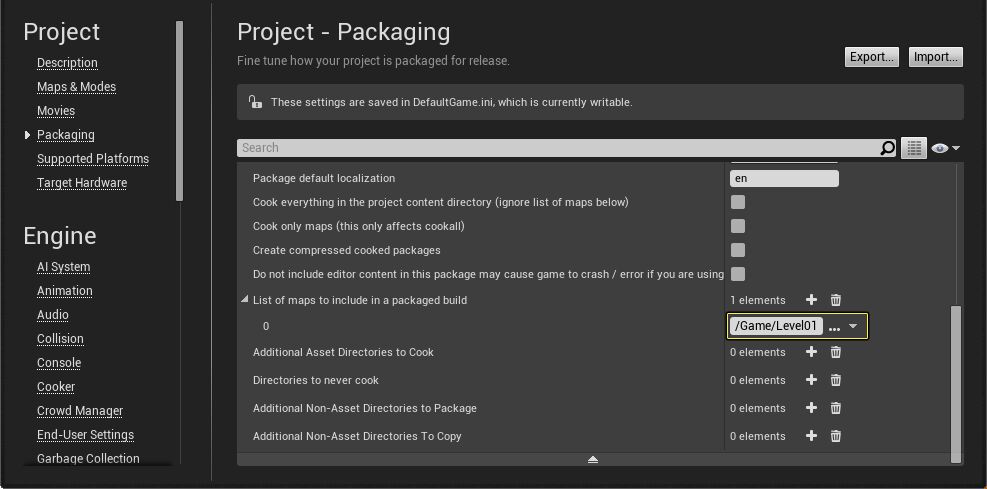Viewport: 987px width, 489px height.
Task: Remove all Additional Non-Asset Directories To Copy
Action: click(x=836, y=436)
